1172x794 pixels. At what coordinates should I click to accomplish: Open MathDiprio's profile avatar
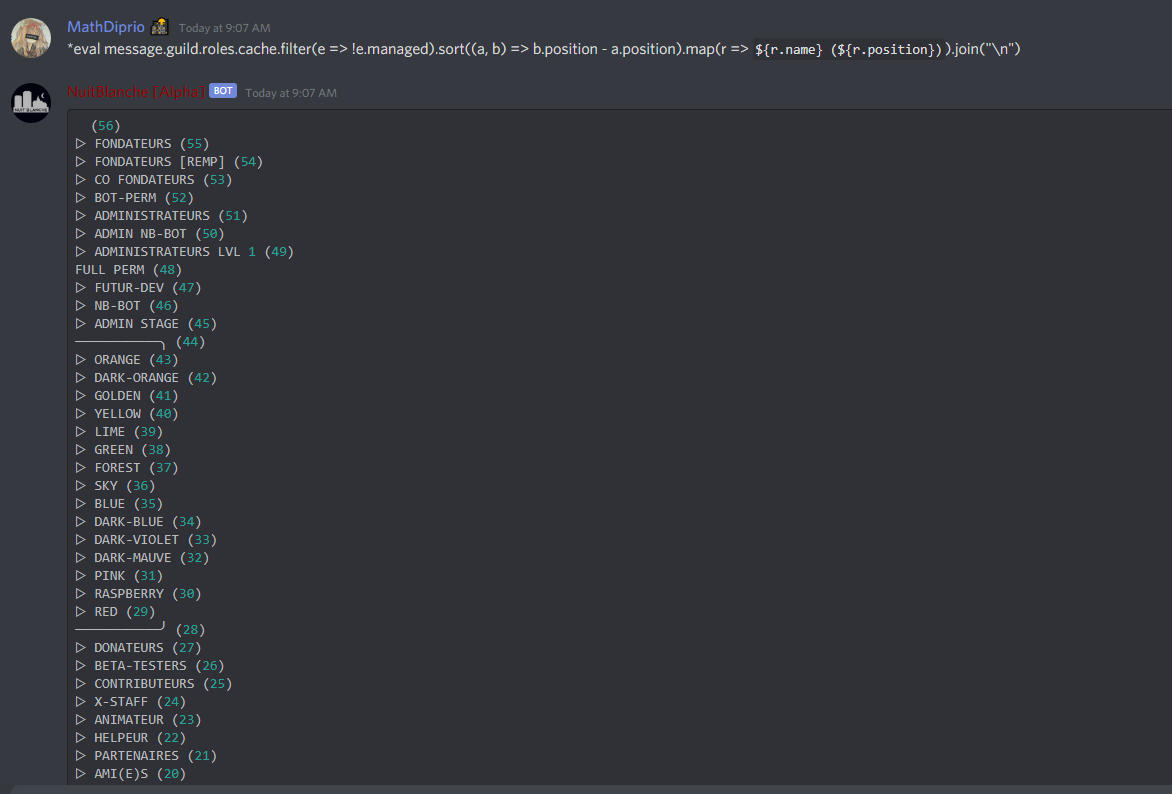pos(31,38)
